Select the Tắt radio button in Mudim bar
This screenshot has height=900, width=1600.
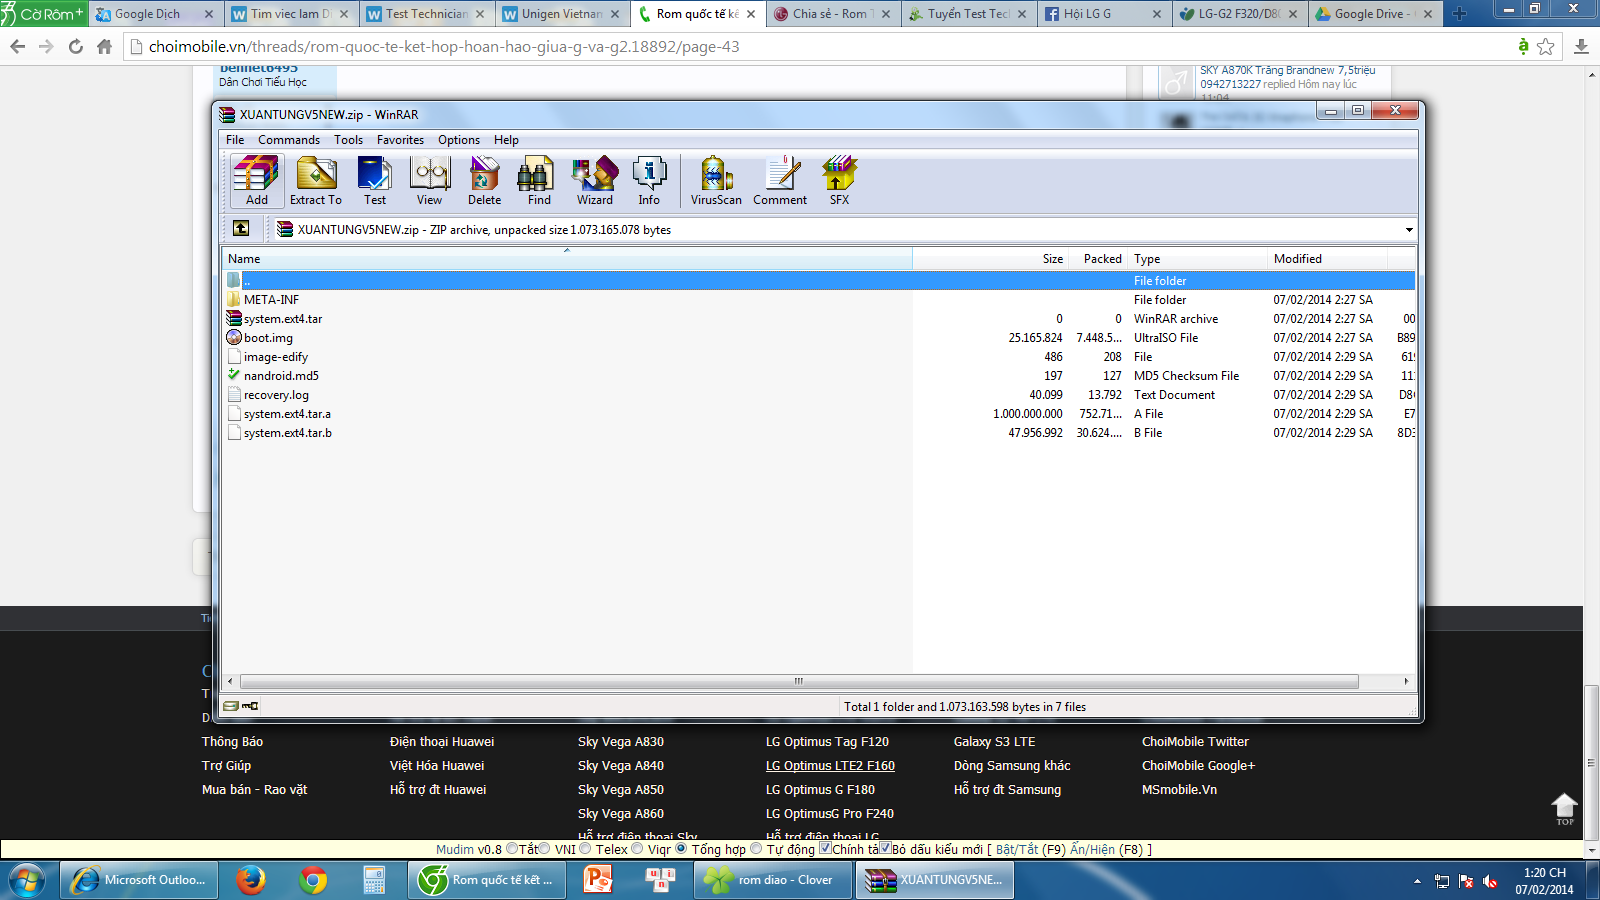pos(512,849)
